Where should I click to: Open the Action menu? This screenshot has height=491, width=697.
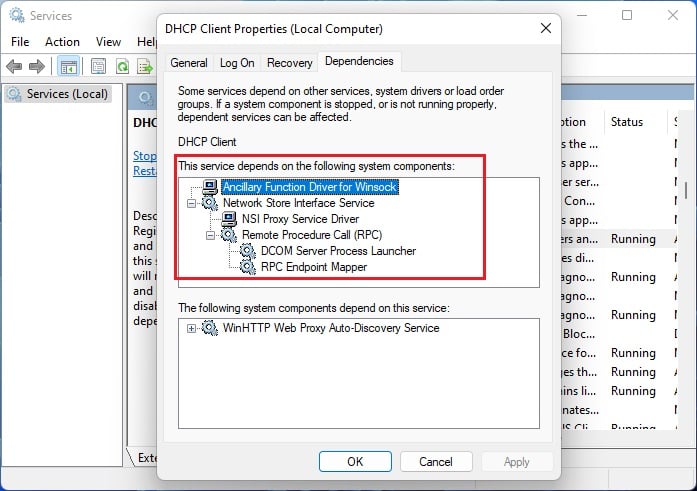click(x=62, y=42)
